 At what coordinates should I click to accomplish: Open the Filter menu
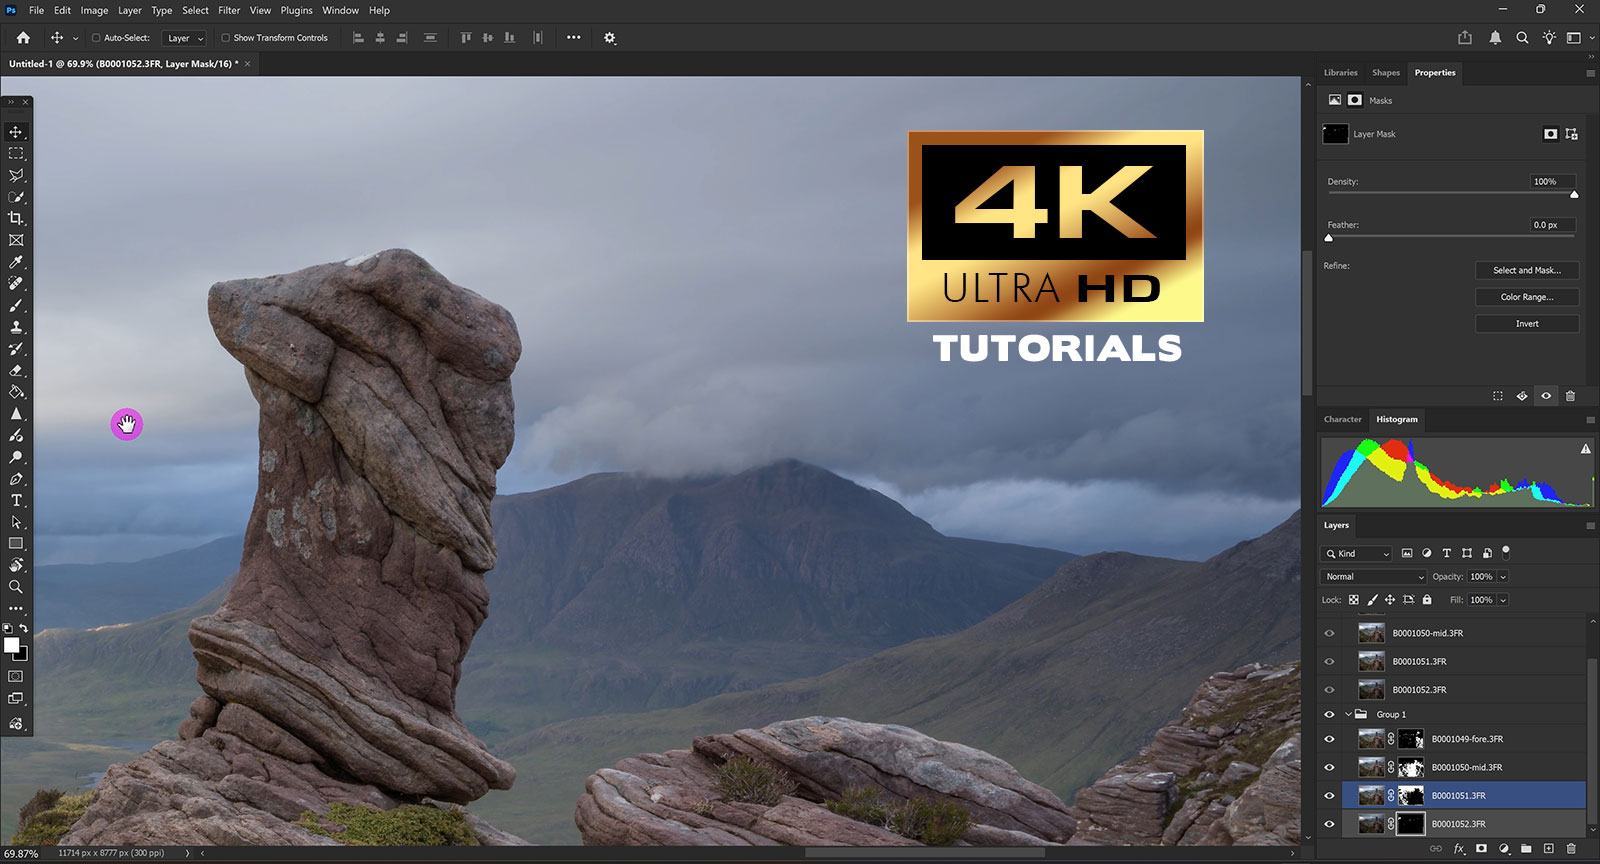click(229, 10)
